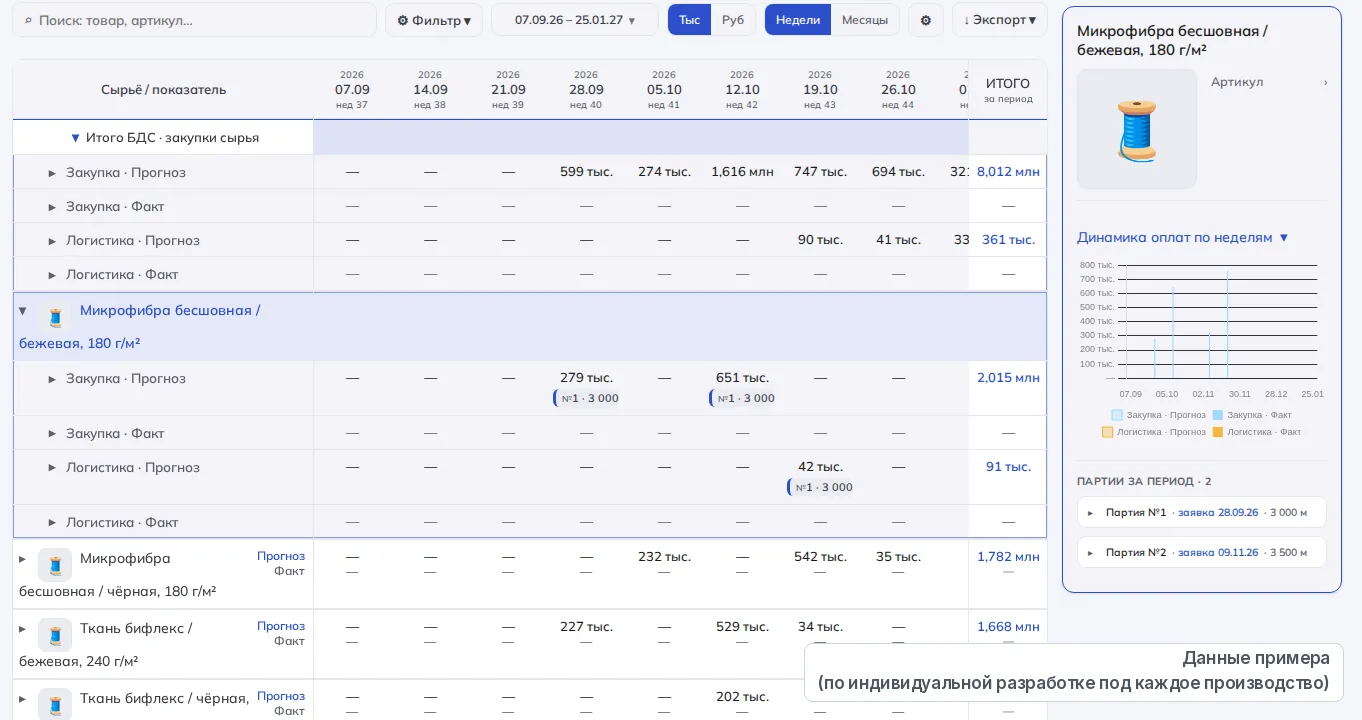Click batch chip №1 under 279 тыс.
Viewport: 1362px width, 720px height.
588,398
